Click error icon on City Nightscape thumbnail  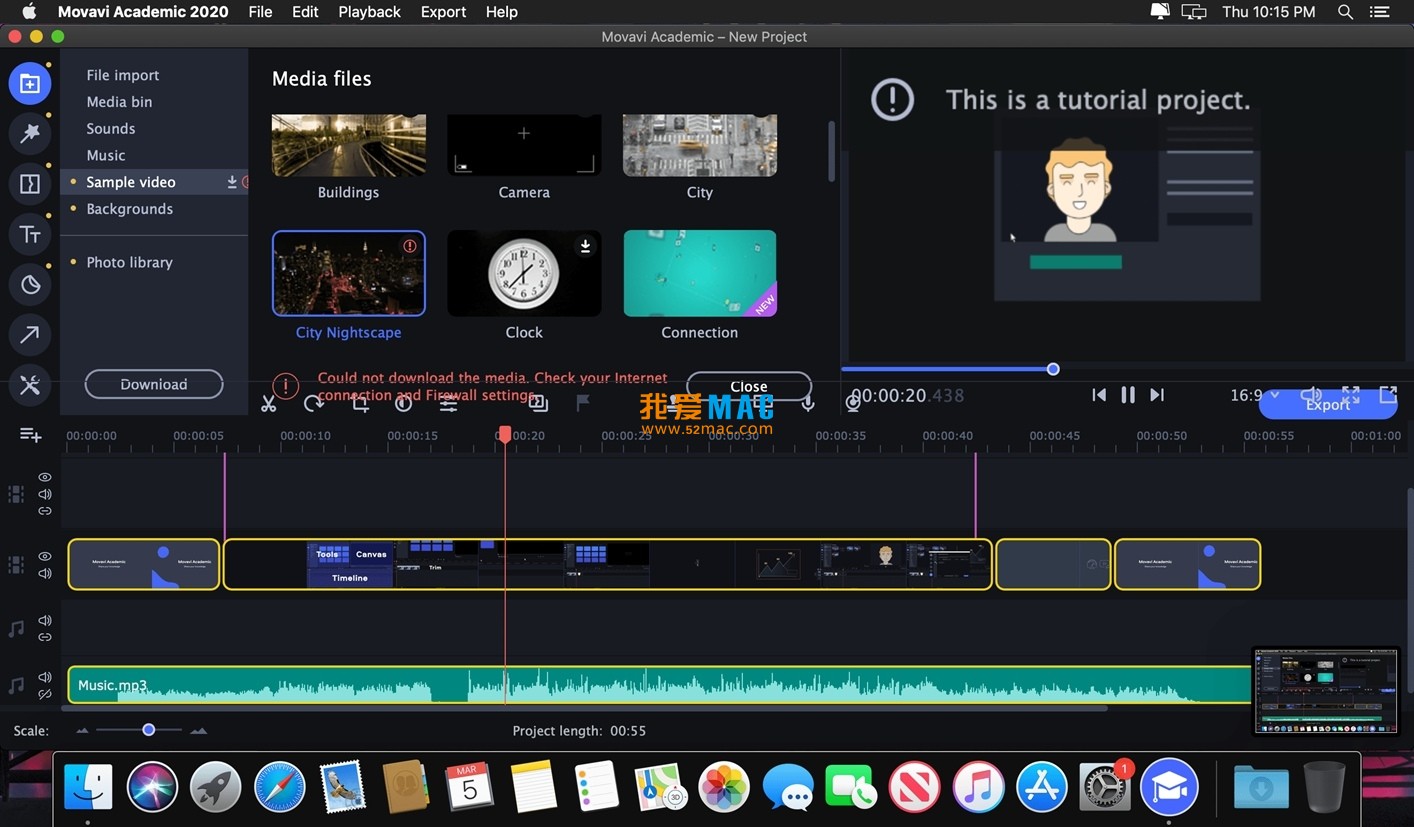410,246
